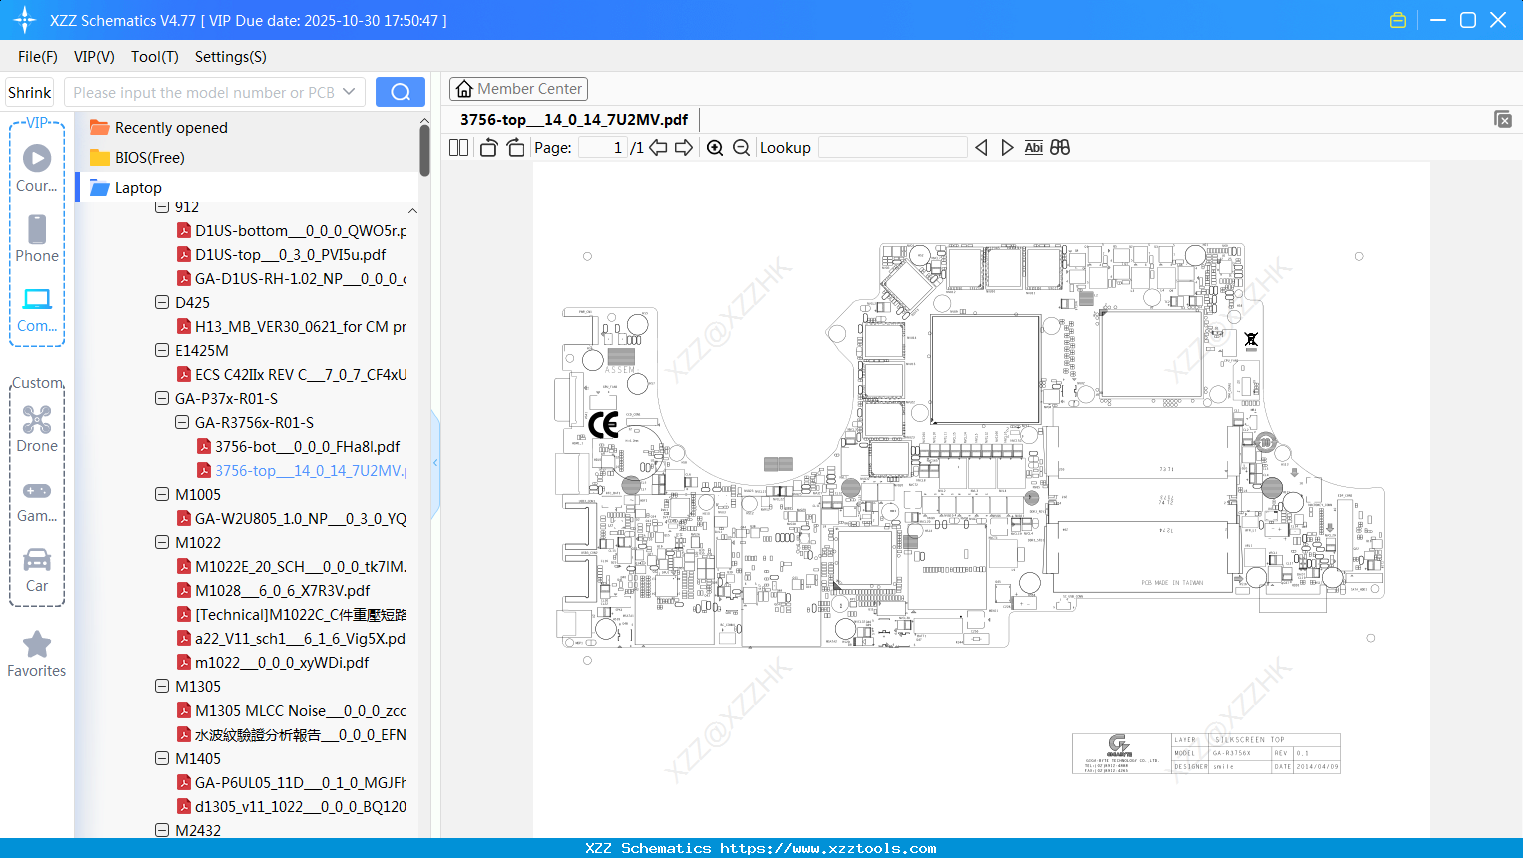Select the Laptop folder

(x=138, y=188)
